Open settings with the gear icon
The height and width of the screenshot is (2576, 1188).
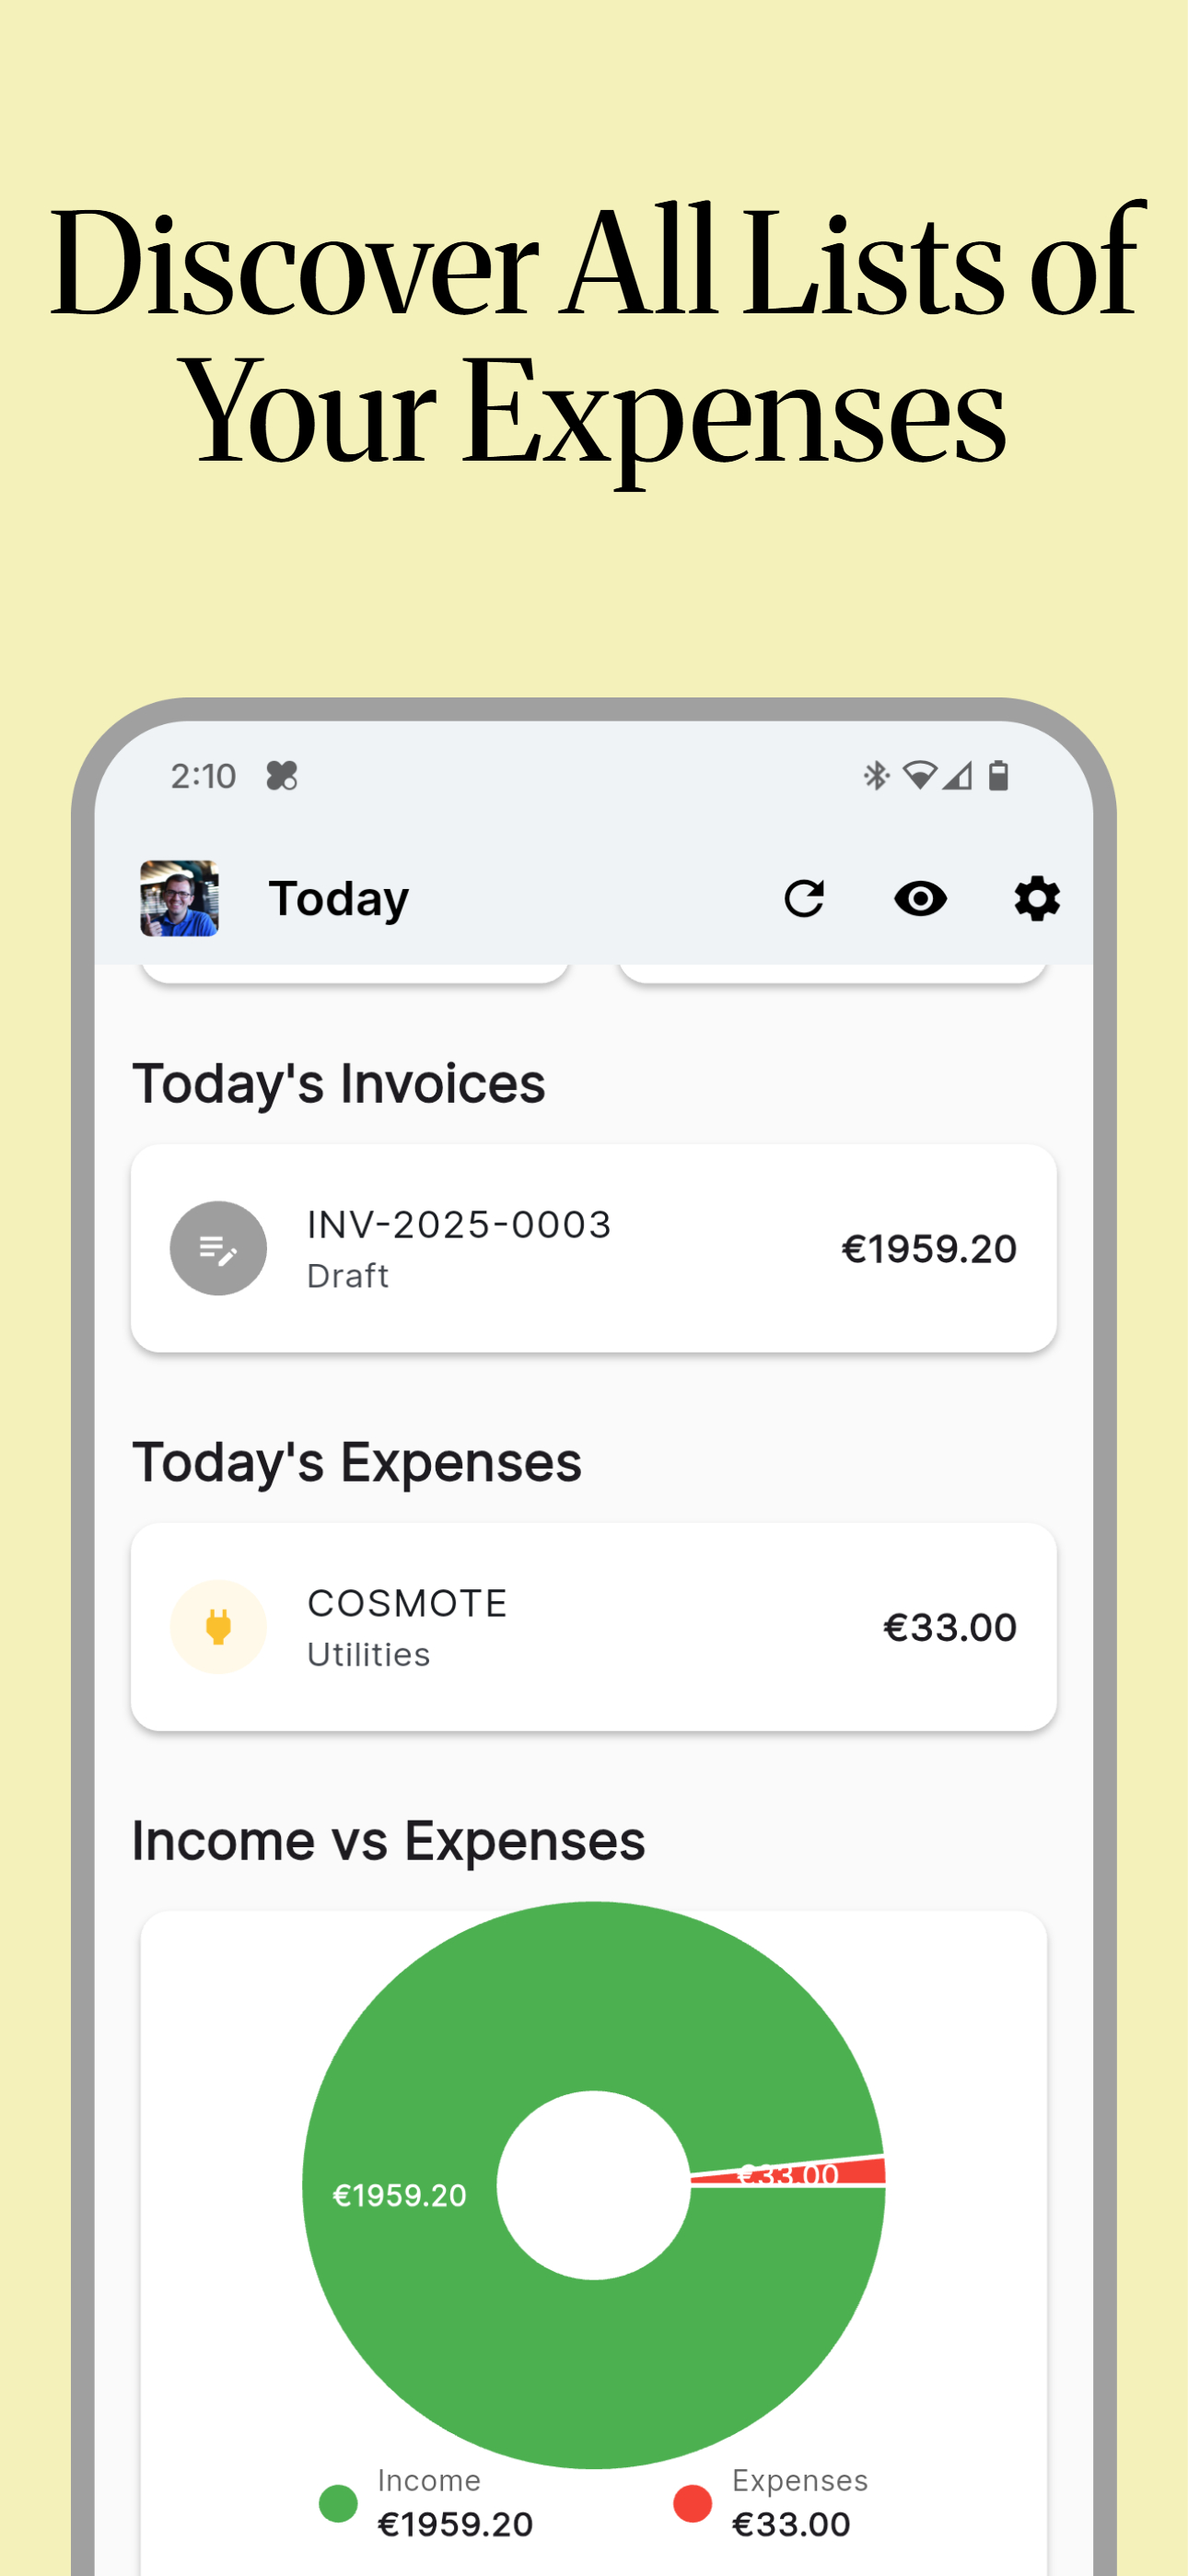point(1037,898)
